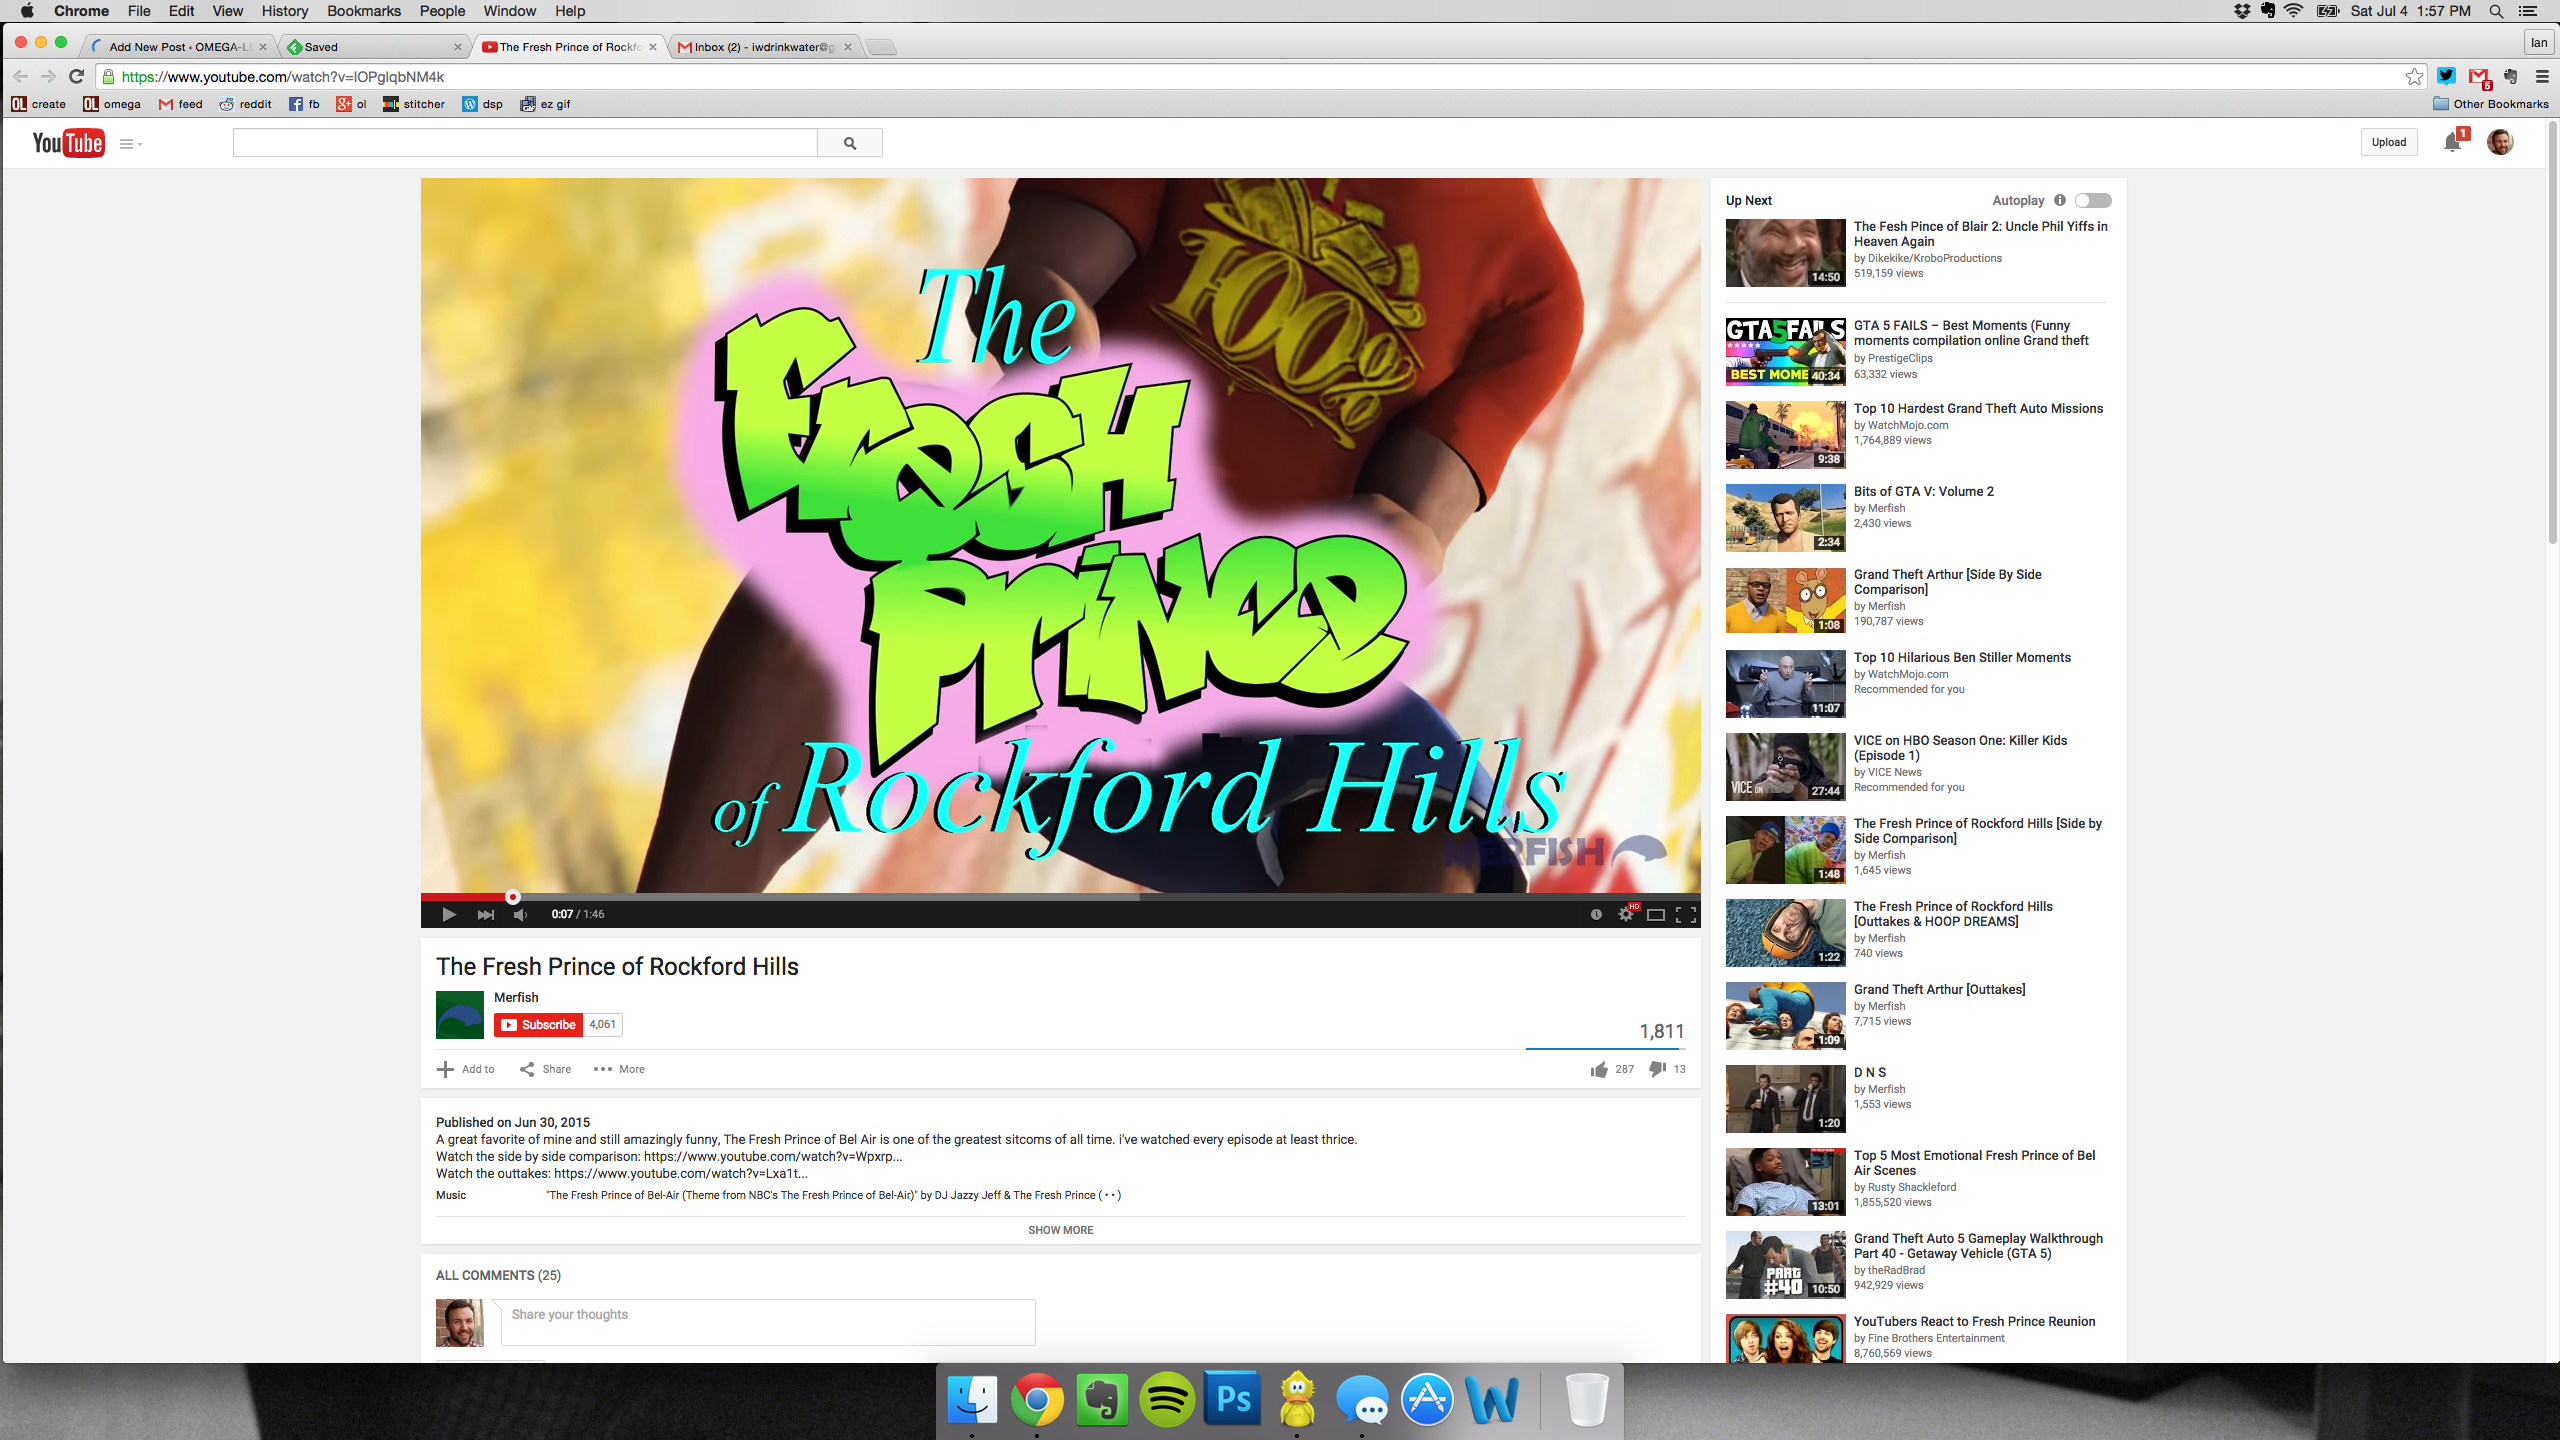
Task: Click the YouTube logo
Action: pos(68,143)
